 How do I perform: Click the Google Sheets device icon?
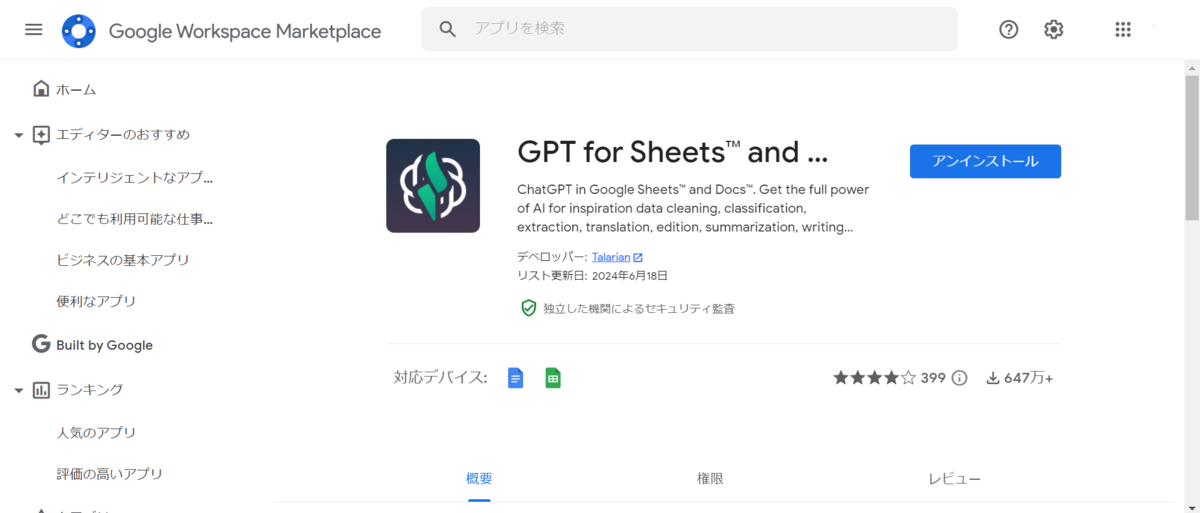[553, 378]
